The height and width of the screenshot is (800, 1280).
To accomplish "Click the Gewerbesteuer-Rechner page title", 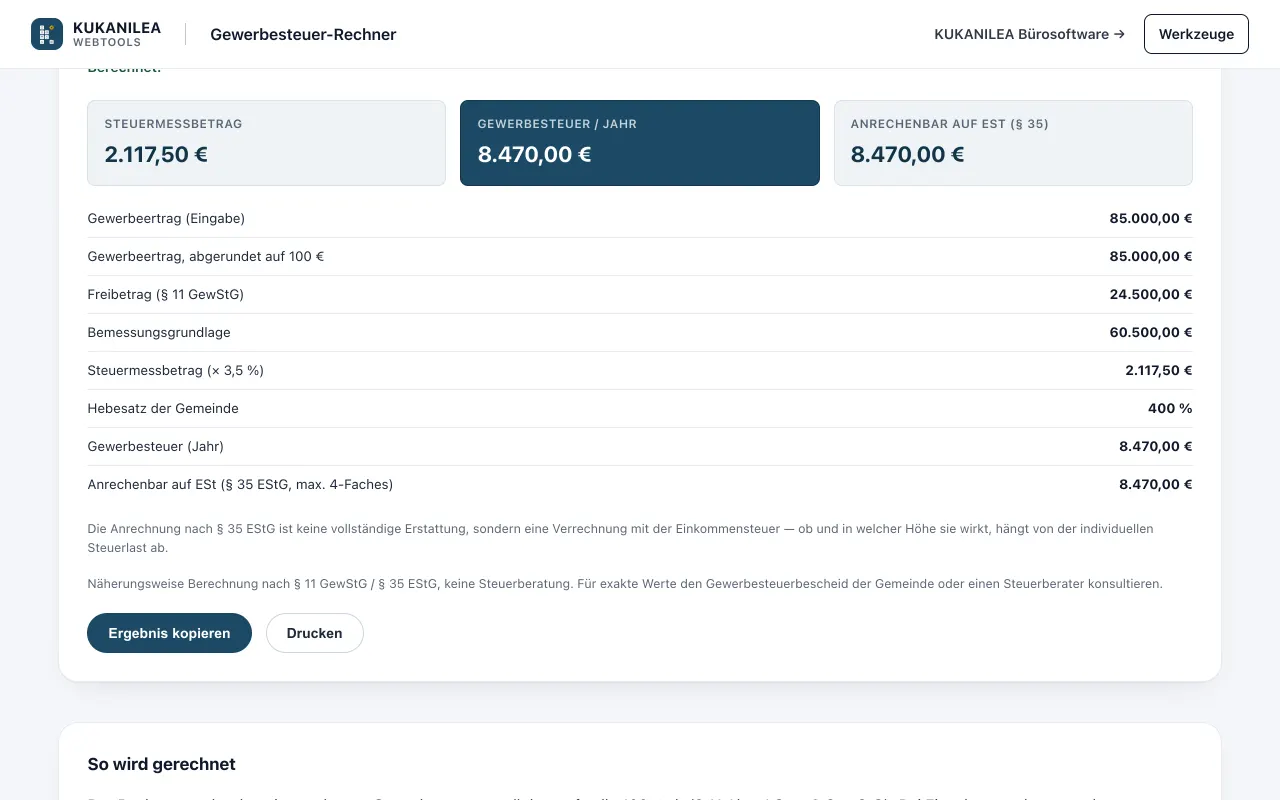I will click(x=303, y=34).
